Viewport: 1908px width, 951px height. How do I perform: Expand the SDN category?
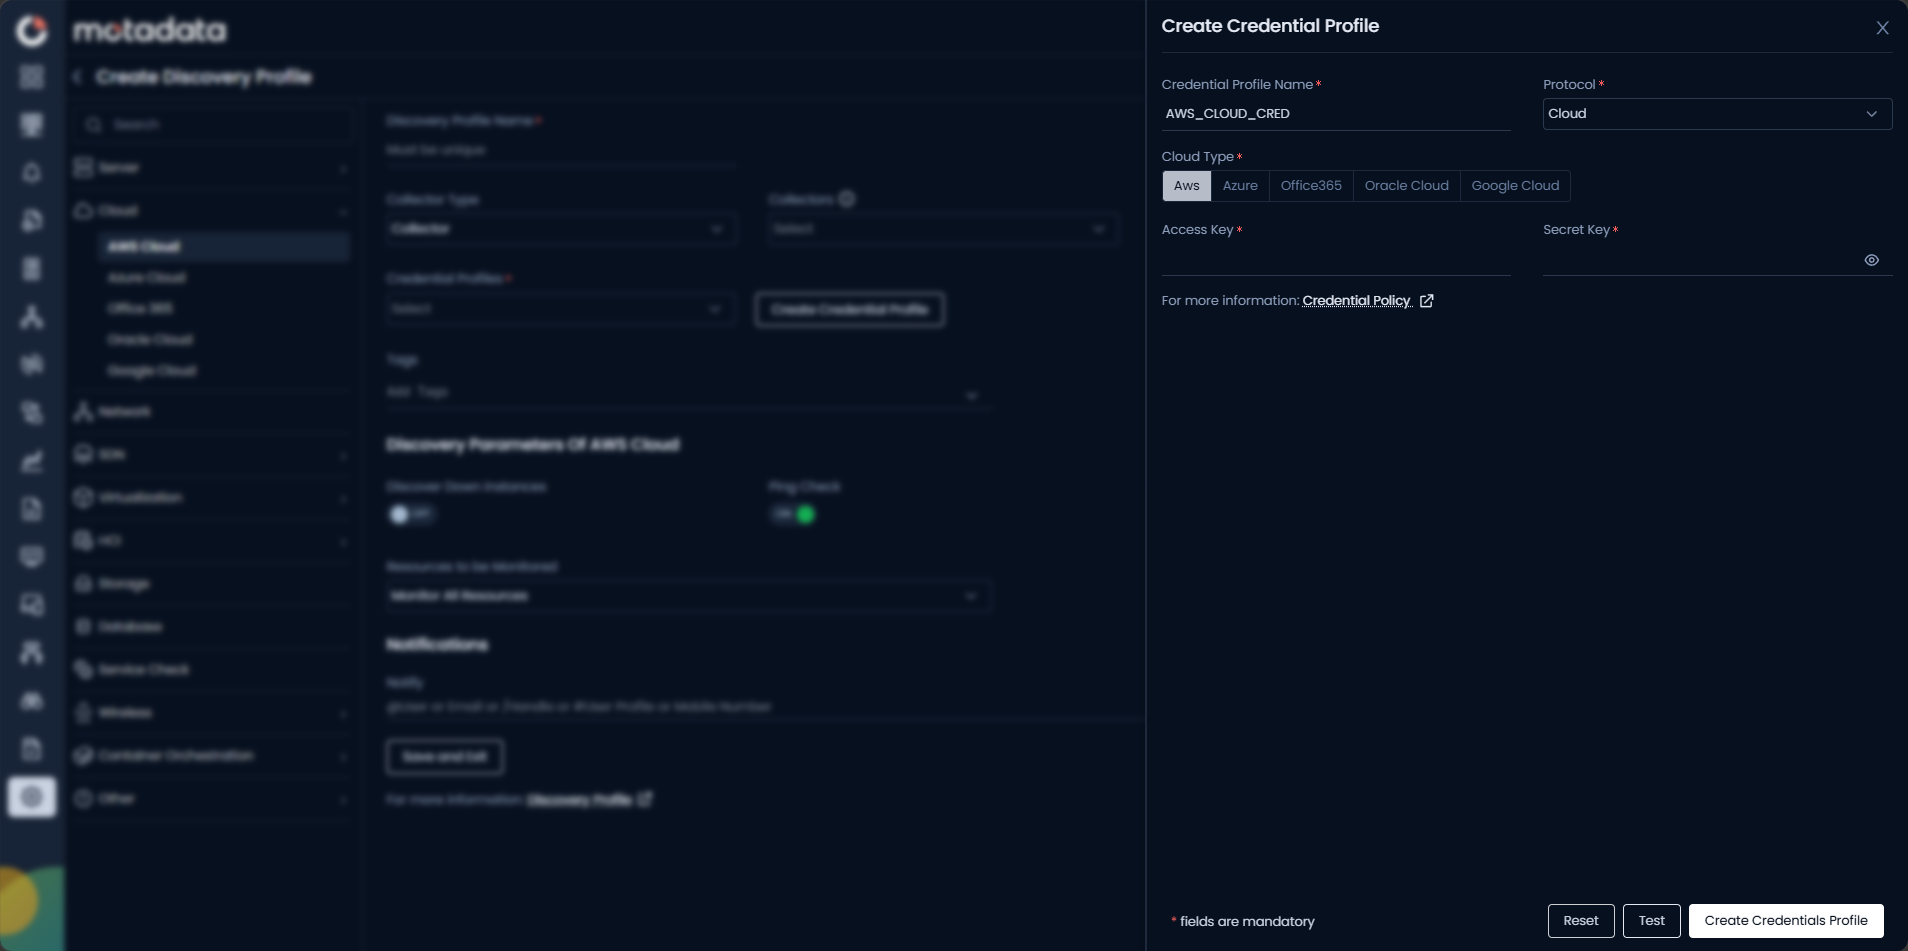coord(211,455)
